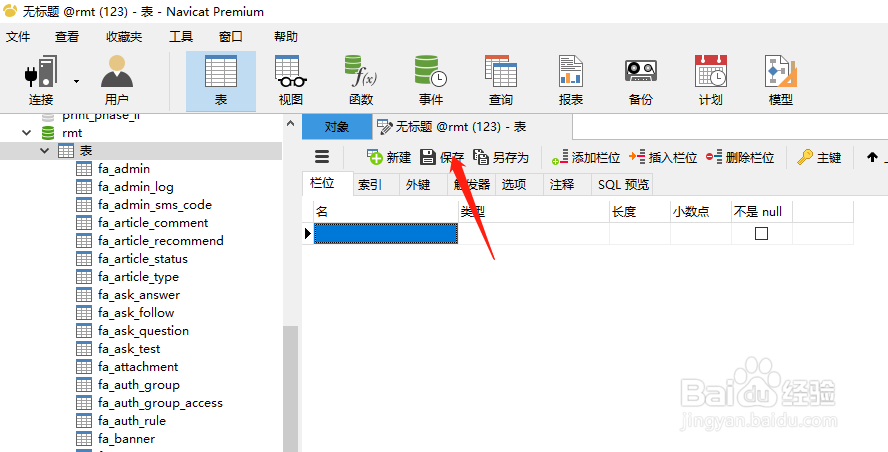Screen dimensions: 888x452
Task: Click the sidebar tree vertical scrollbar
Action: [291, 389]
